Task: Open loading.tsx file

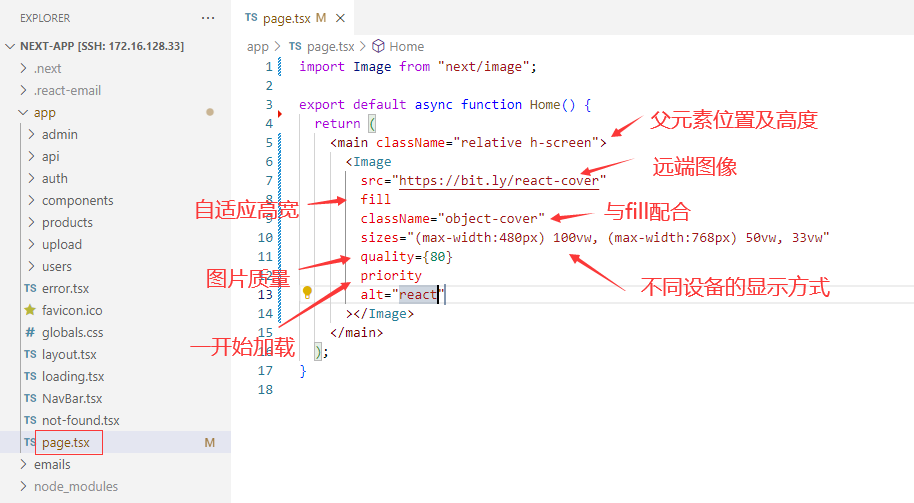Action: pos(73,377)
